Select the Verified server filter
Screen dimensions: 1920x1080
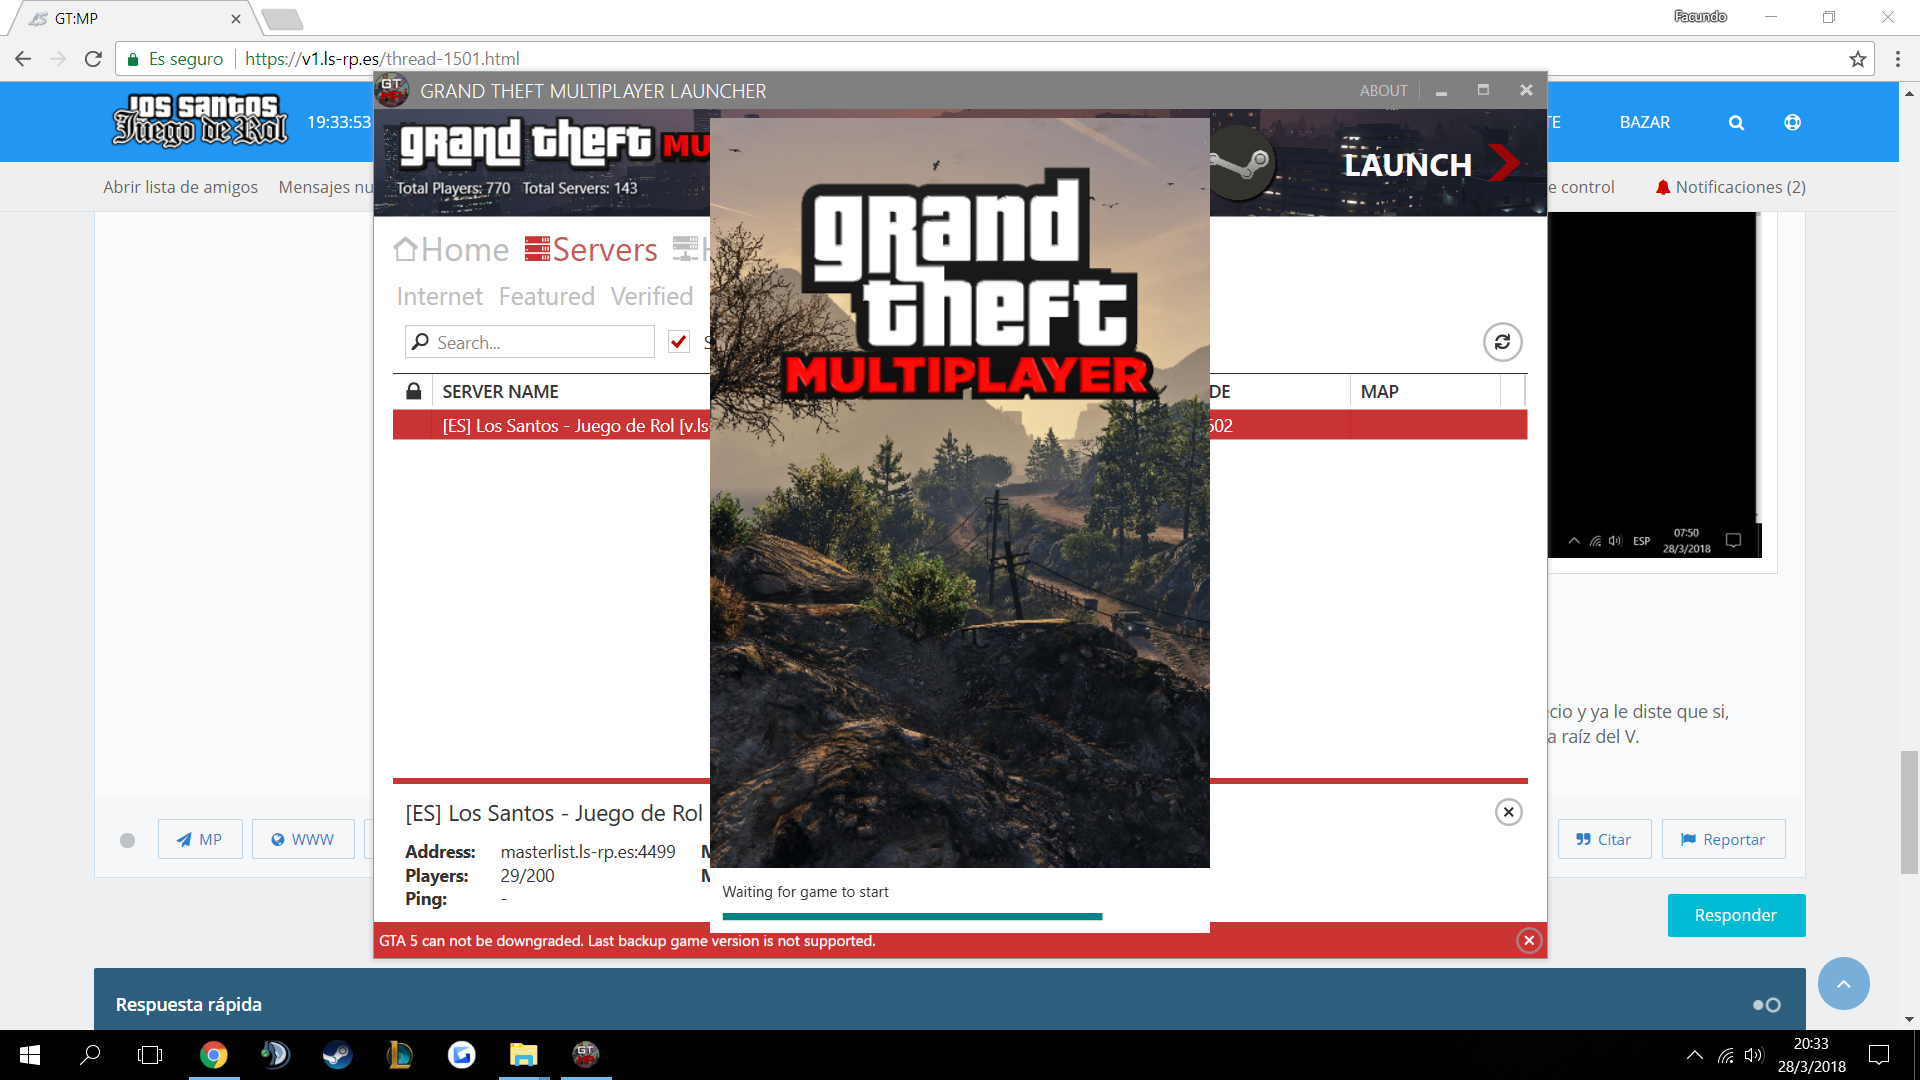[651, 296]
